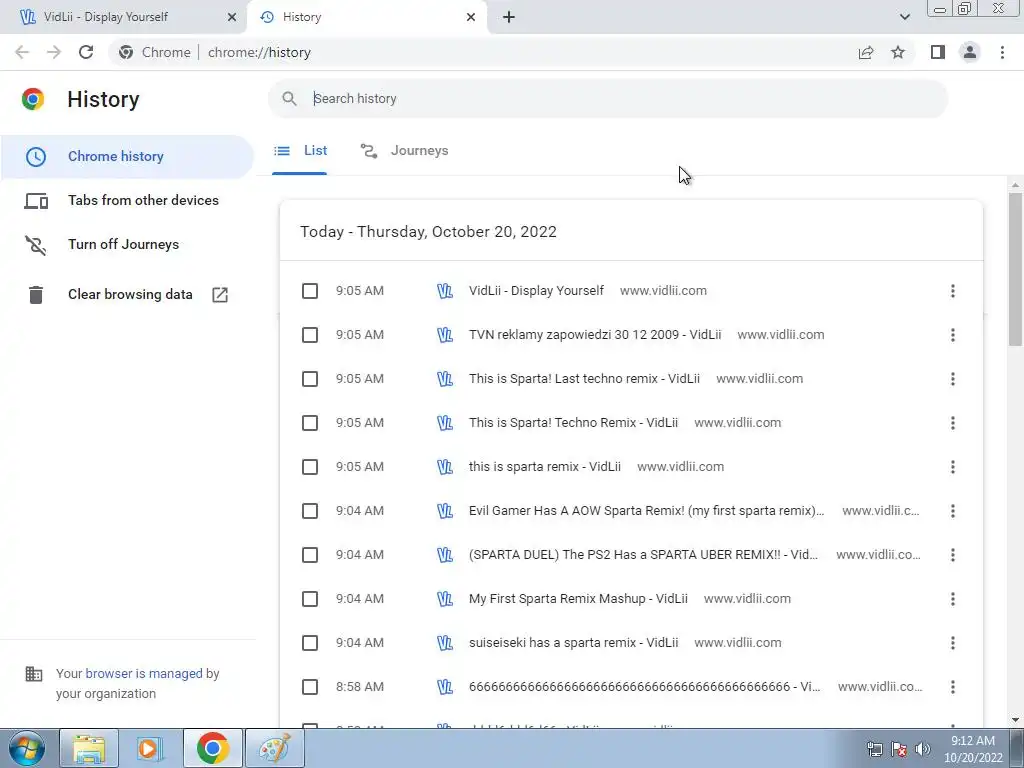This screenshot has height=768, width=1024.
Task: Open Chrome's three-dot main menu
Action: pos(1002,52)
